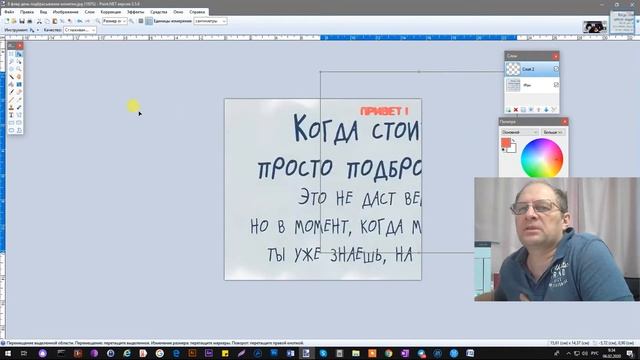Select the Zoom magnifier tool
Screen dimensions: 640x360
point(19,69)
